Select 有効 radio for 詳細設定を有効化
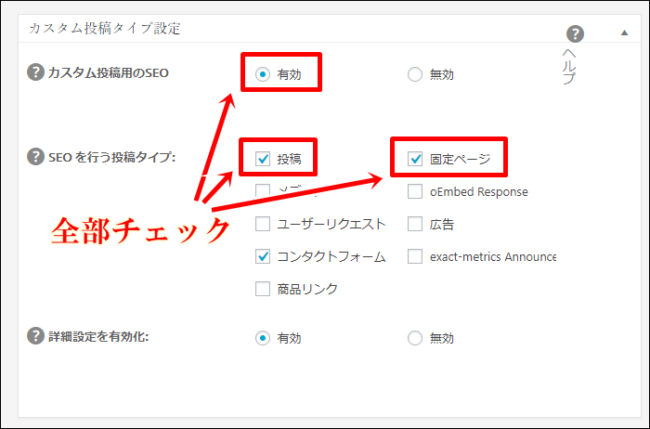Viewport: 650px width, 429px height. (x=262, y=338)
